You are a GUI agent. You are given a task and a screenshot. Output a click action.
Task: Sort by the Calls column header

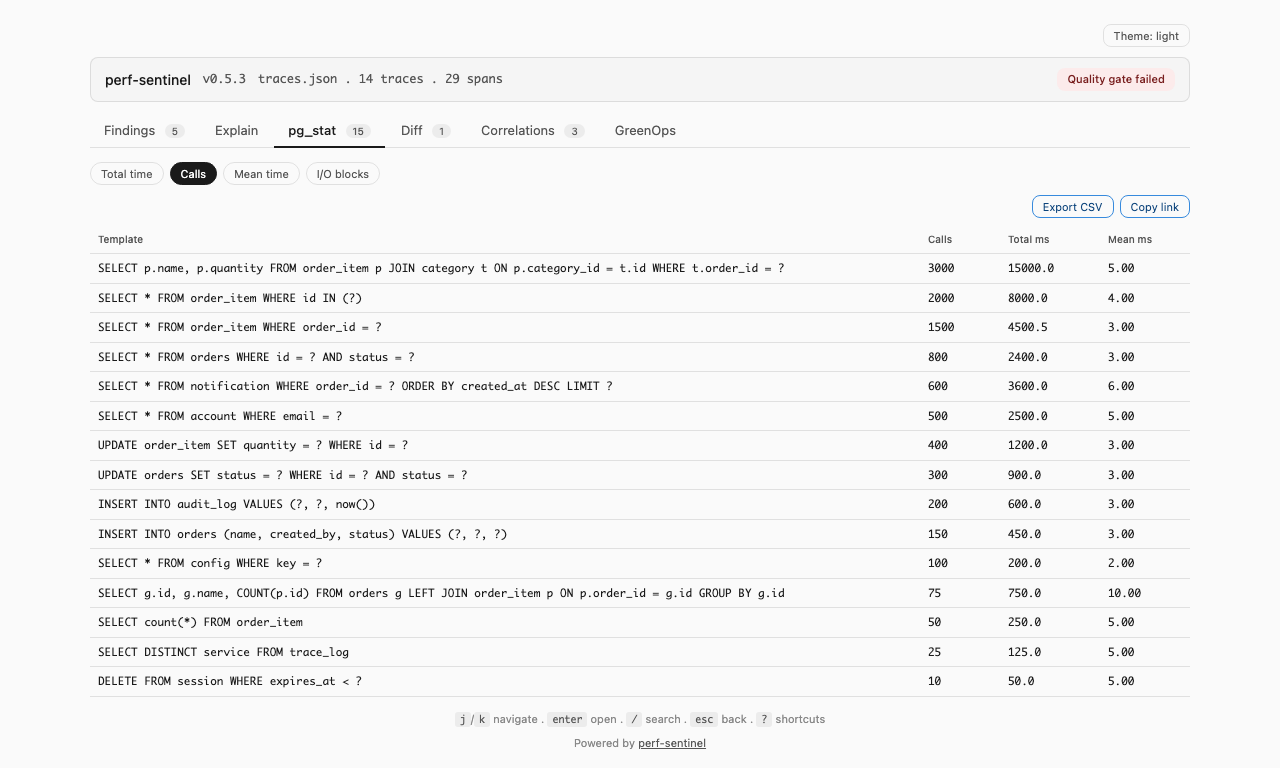(x=938, y=239)
